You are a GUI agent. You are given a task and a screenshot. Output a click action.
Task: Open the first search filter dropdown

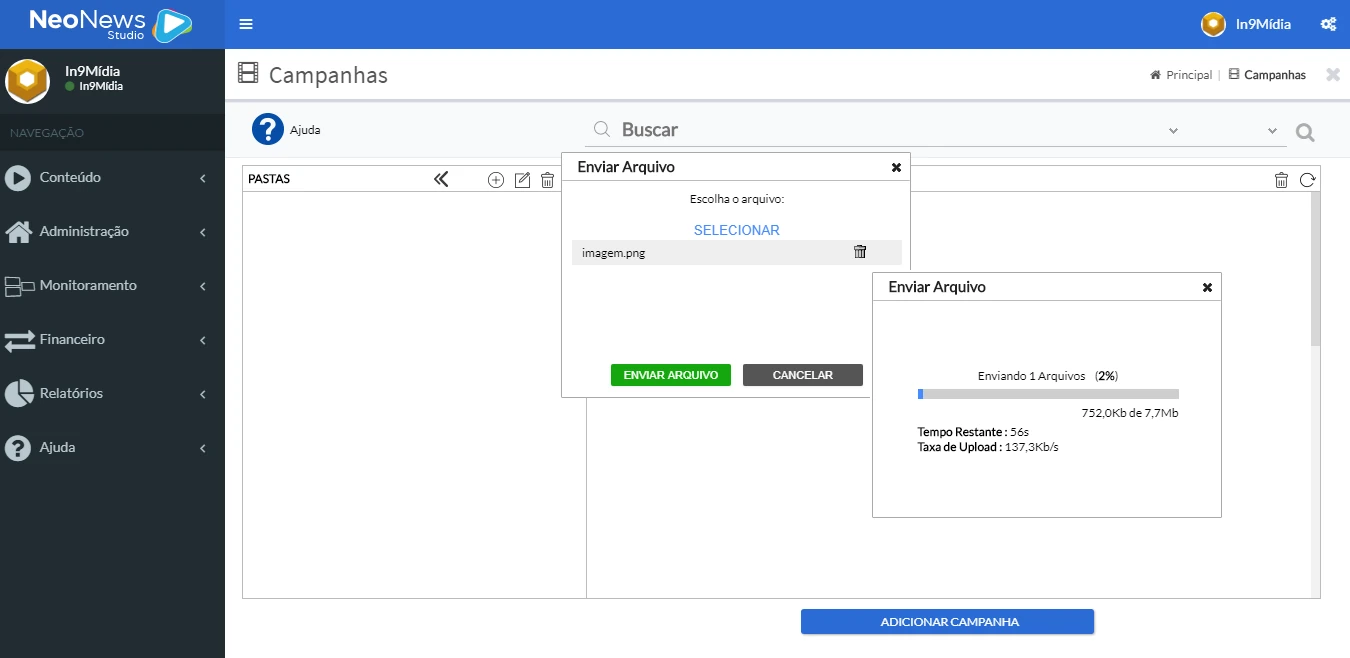tap(1173, 131)
